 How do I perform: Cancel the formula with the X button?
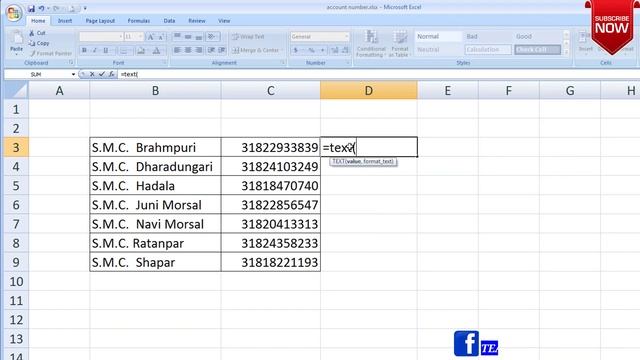[92, 74]
